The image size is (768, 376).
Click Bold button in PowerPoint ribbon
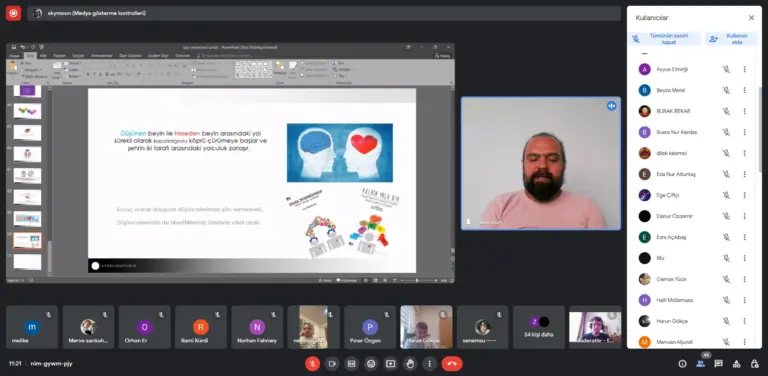(88, 74)
